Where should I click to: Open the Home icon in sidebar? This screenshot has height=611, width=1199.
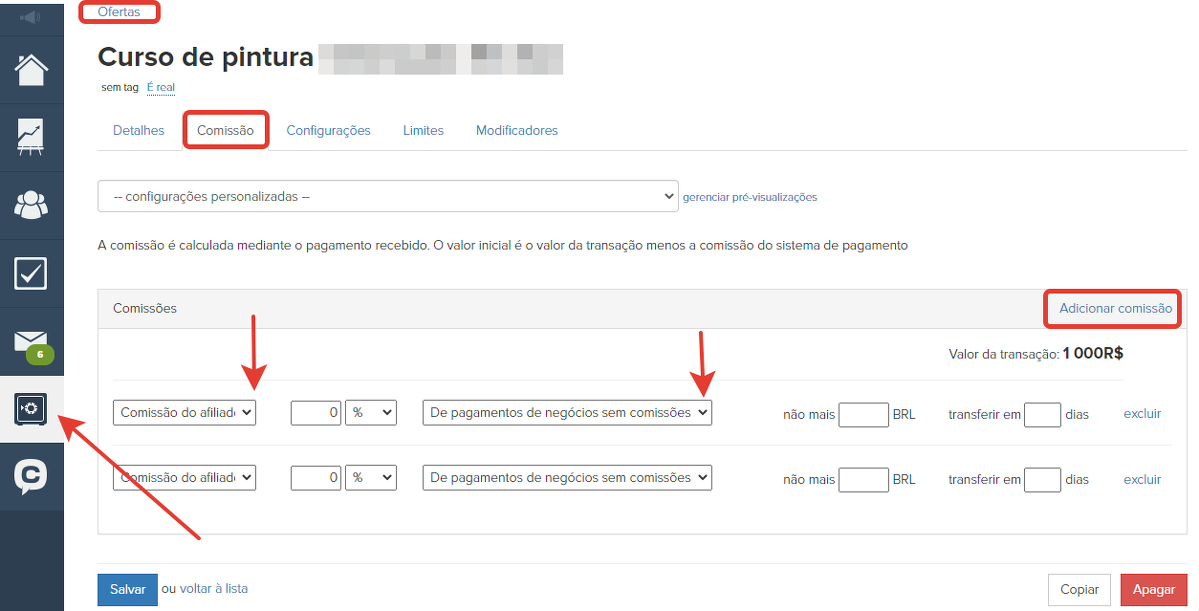coord(31,70)
